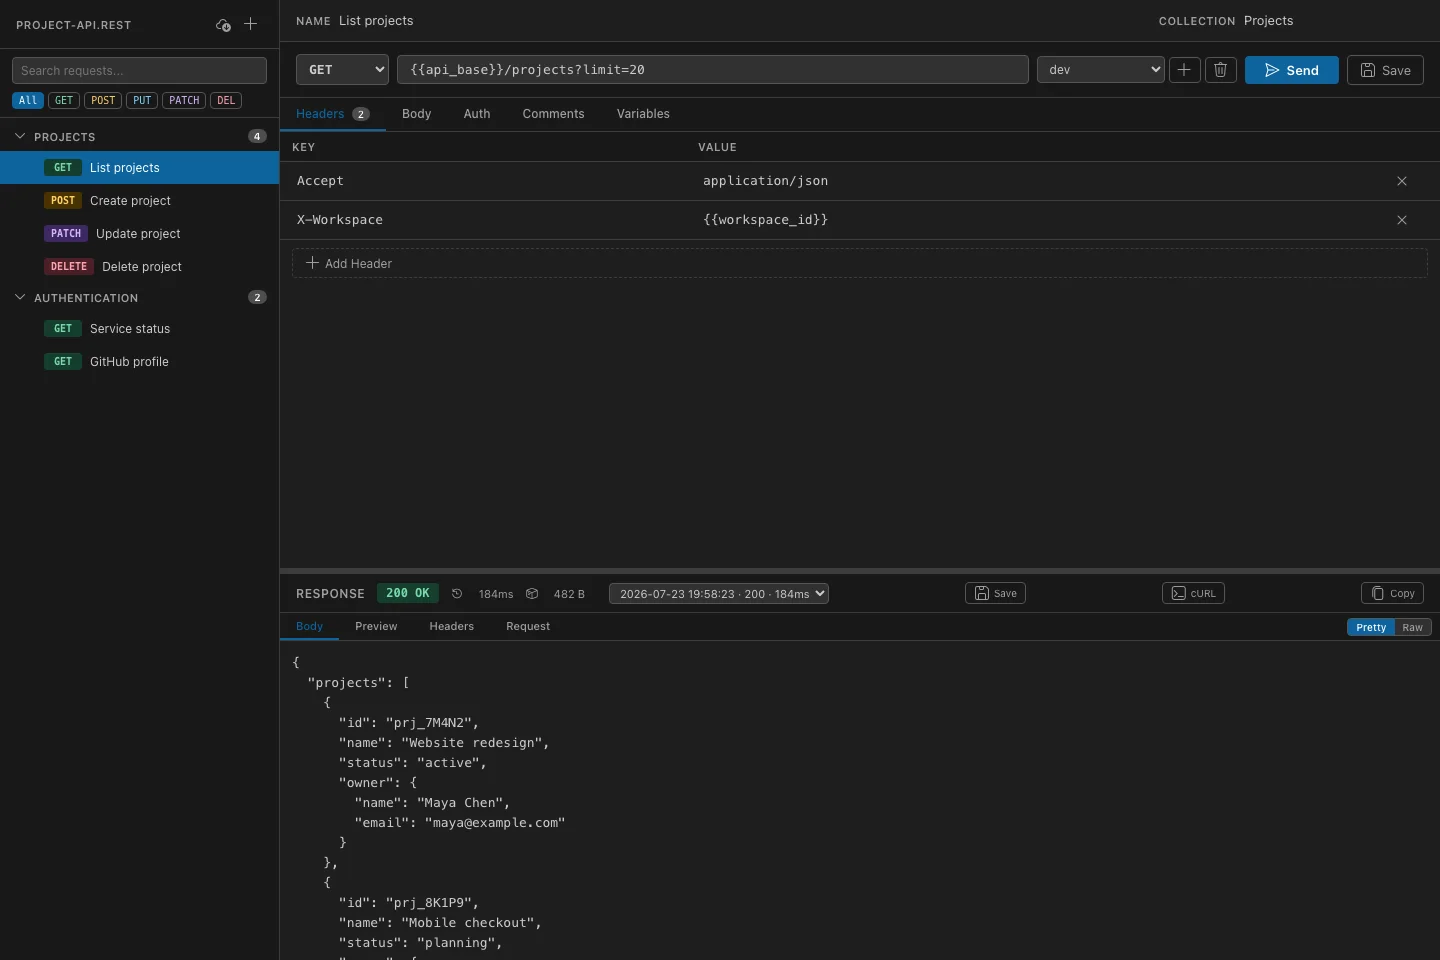This screenshot has width=1440, height=960.
Task: Open the Variables tab
Action: coord(643,114)
